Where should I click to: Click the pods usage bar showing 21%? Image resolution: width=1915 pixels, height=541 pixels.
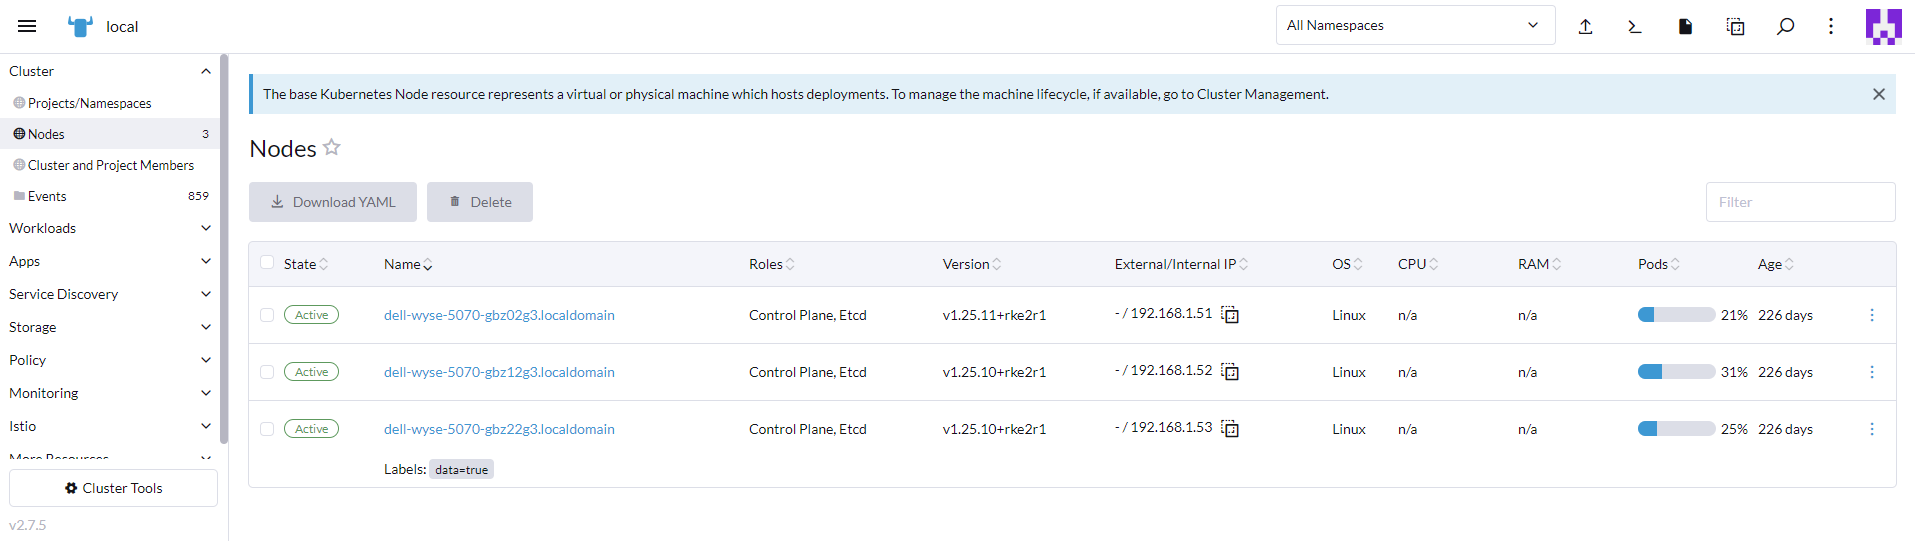coord(1676,315)
